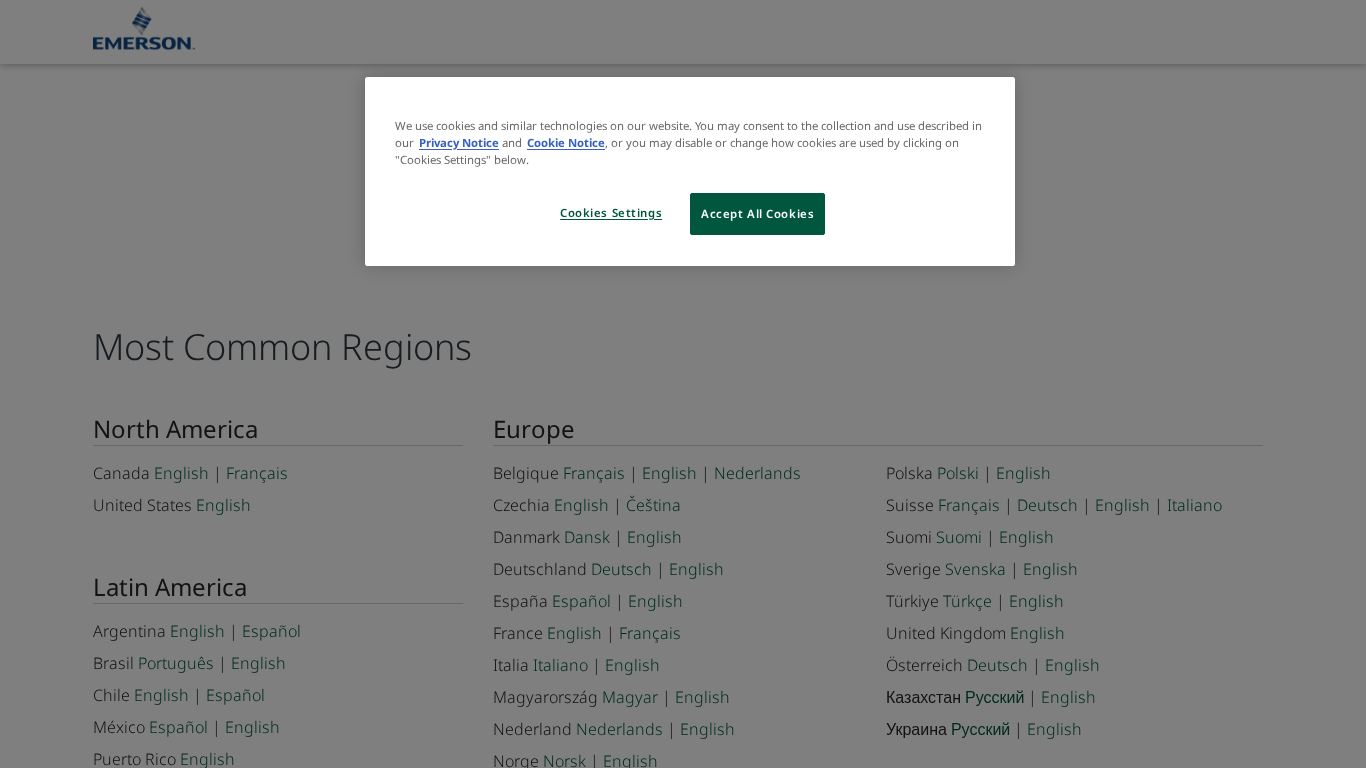Select Türkiye Türkçe
This screenshot has height=768, width=1366.
(967, 601)
